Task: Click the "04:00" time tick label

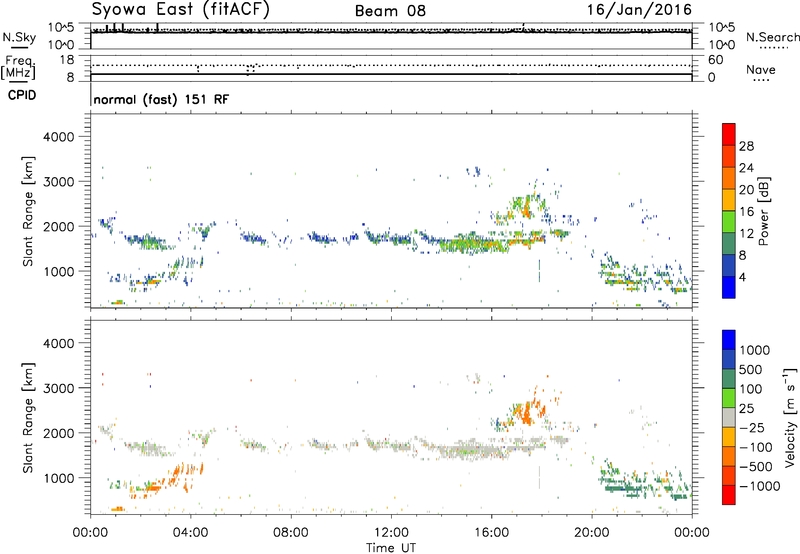Action: (190, 533)
